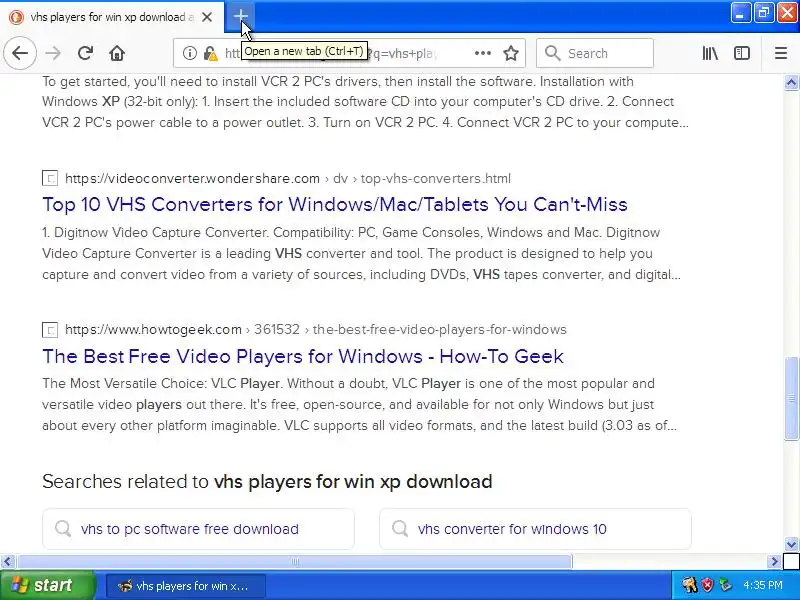
Task: Click magnifier icon in vhs to pc suggestion
Action: pyautogui.click(x=63, y=529)
